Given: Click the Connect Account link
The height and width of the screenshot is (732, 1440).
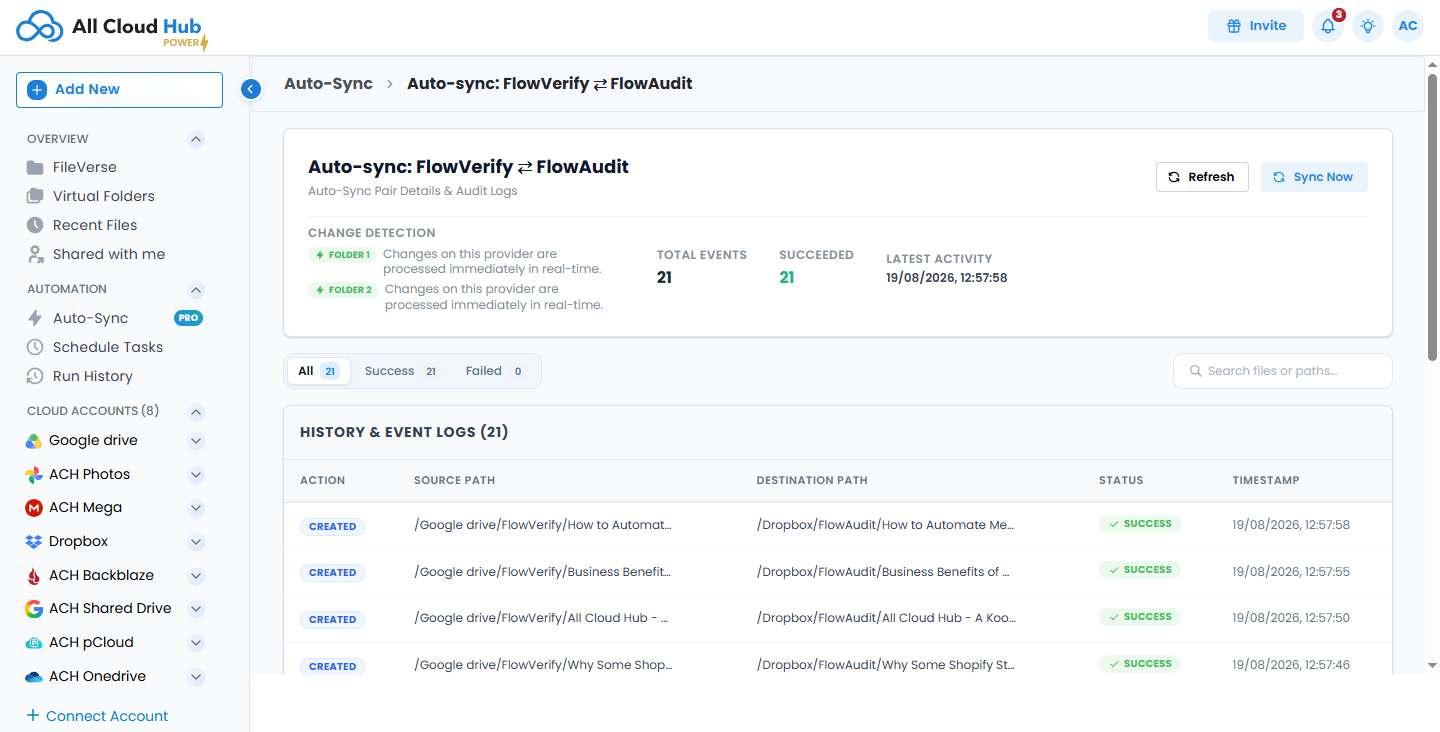Looking at the screenshot, I should point(97,716).
